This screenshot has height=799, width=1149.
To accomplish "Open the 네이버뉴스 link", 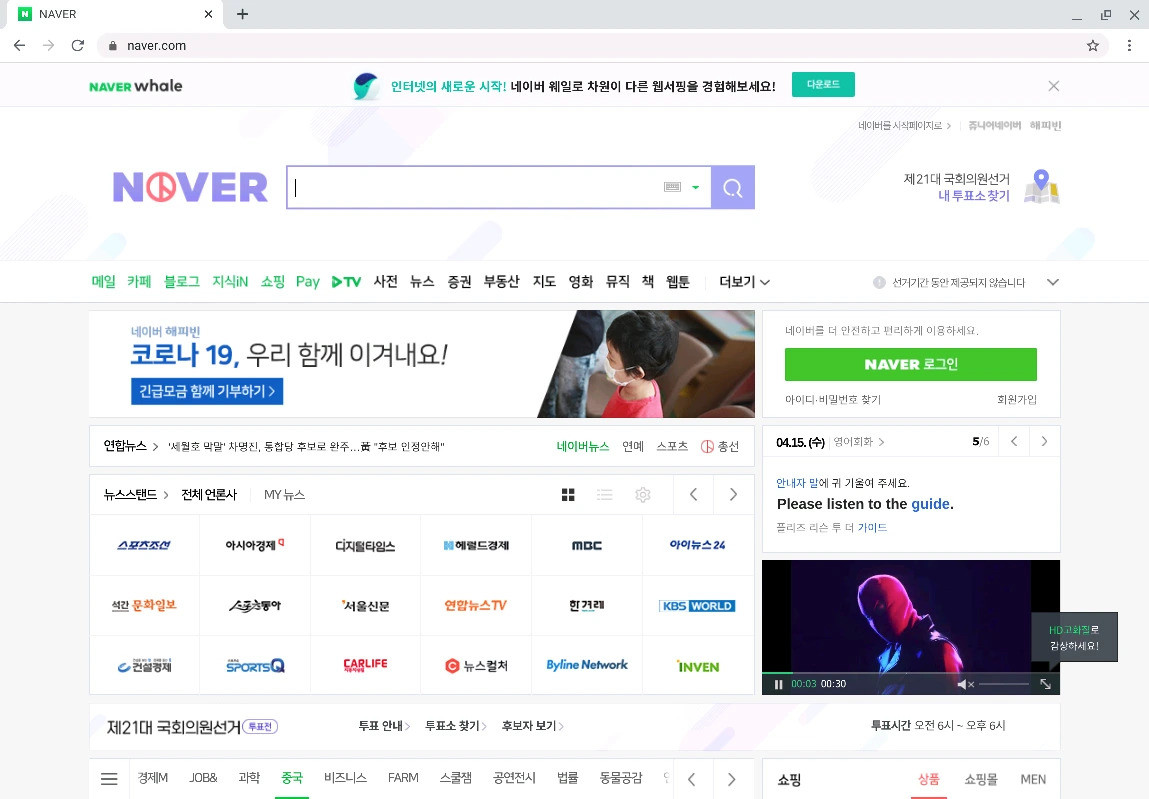I will (583, 446).
